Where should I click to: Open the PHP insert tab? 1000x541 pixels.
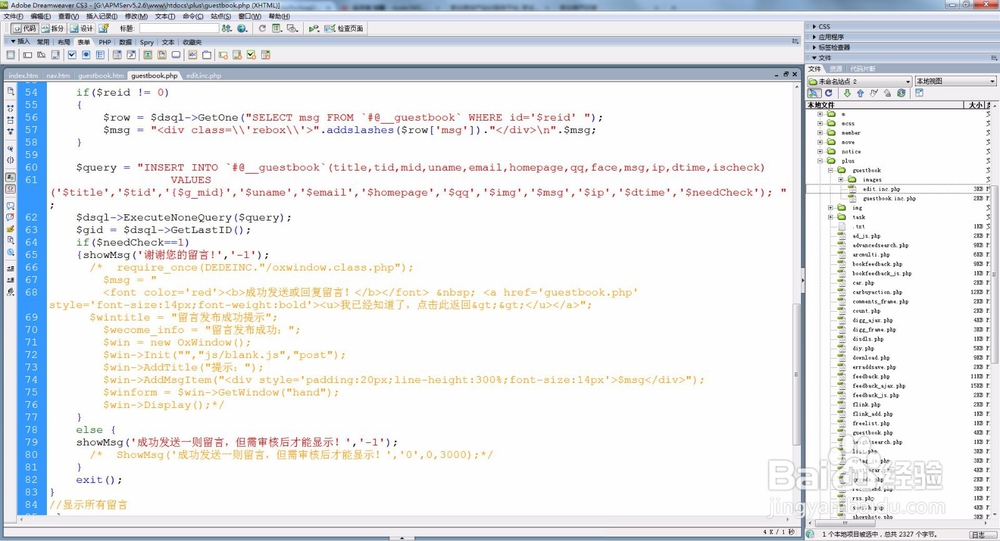coord(105,42)
